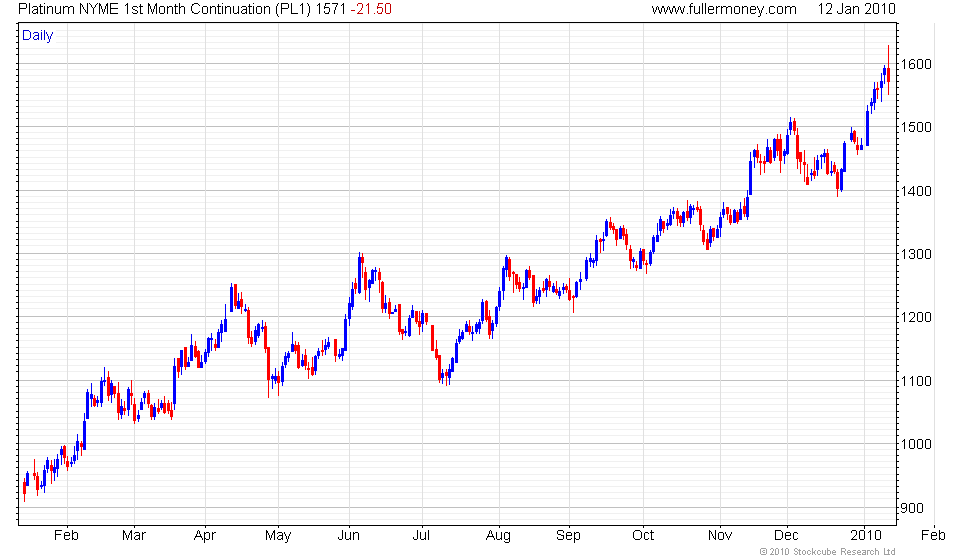Viewport: 980px width, 560px height.
Task: Click the 'Aug' month label
Action: 499,536
